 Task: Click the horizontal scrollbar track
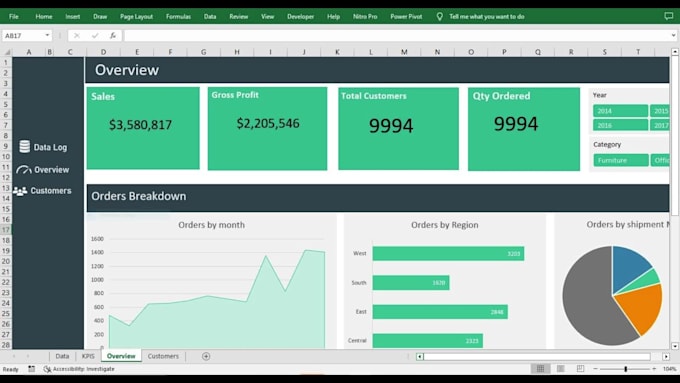click(537, 357)
